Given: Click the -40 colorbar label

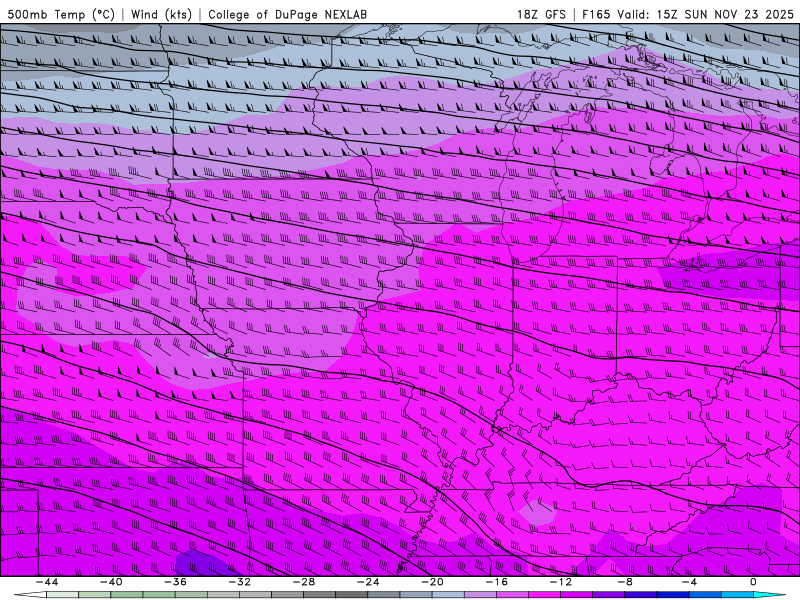Looking at the screenshot, I should (111, 582).
